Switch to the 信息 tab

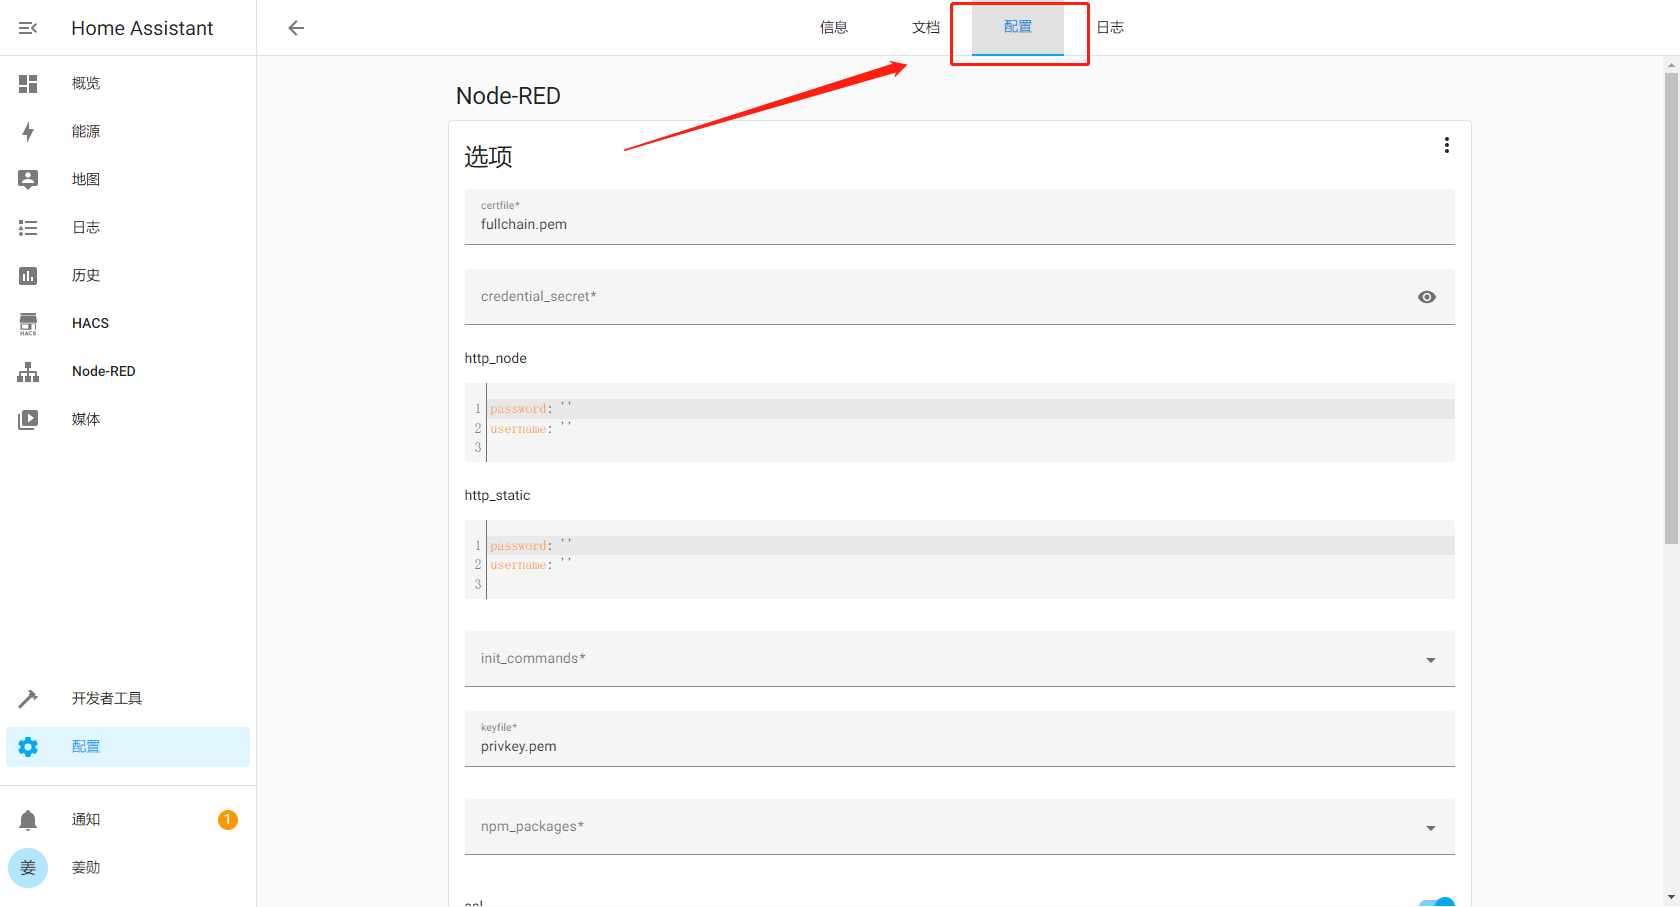834,28
